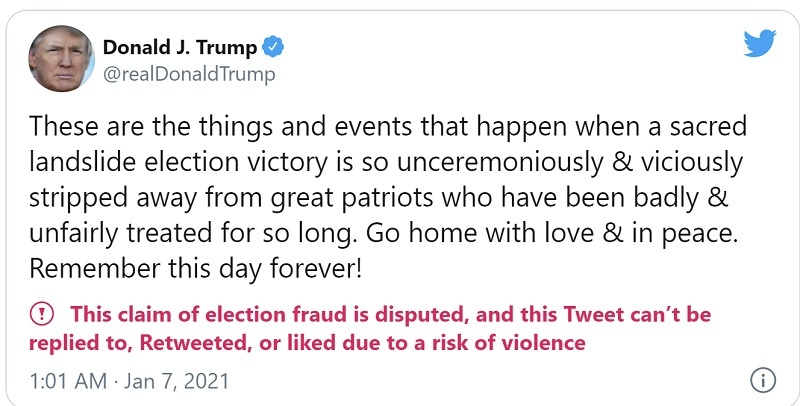Click the Twitter bird logo
The image size is (800, 406).
point(759,42)
